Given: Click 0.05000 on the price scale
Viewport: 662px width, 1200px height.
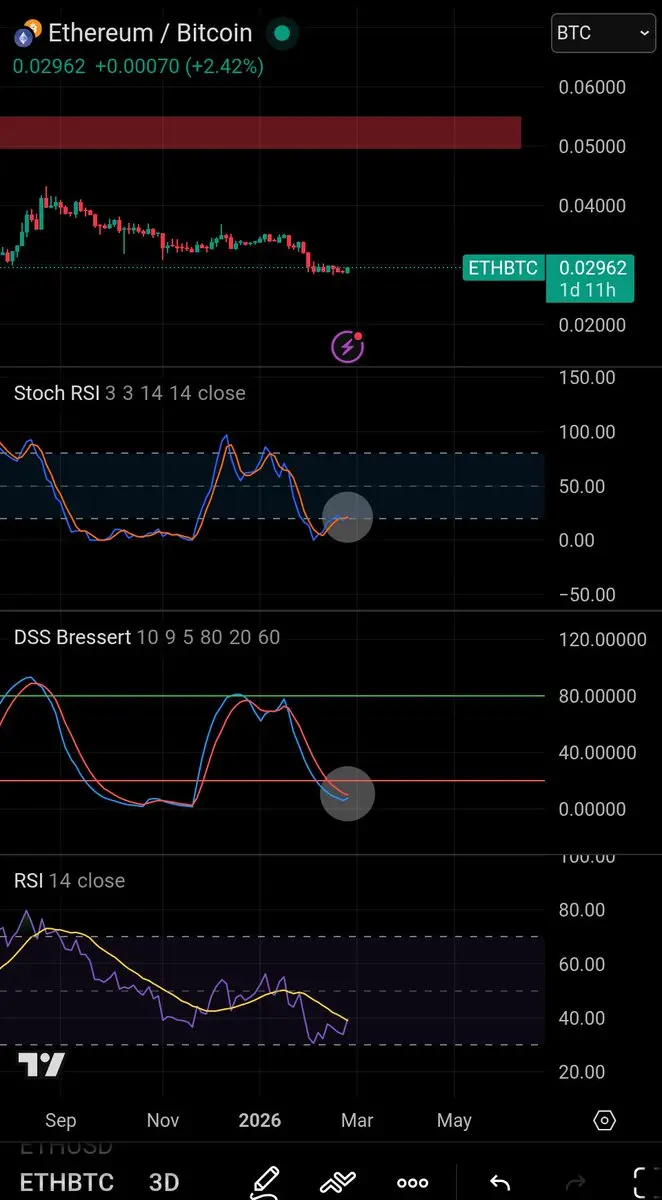Looking at the screenshot, I should coord(592,146).
